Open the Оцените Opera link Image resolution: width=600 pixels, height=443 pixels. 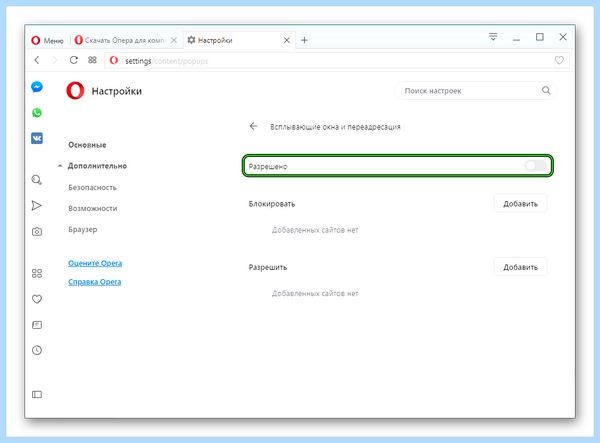95,263
